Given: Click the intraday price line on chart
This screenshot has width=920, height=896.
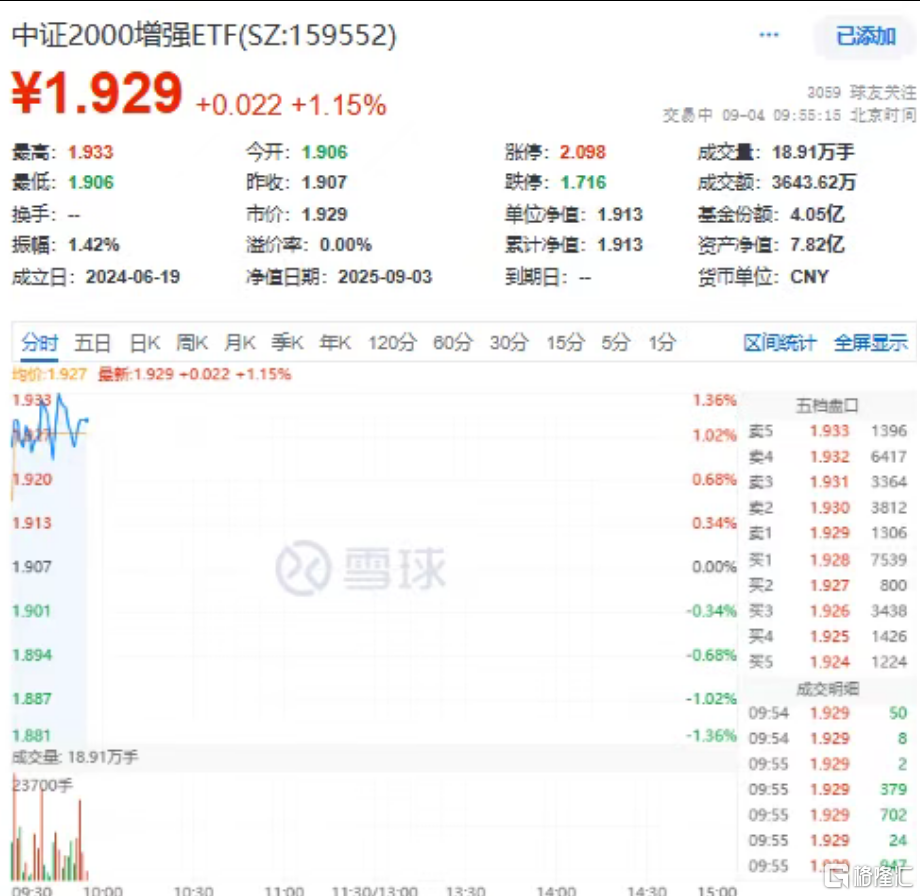Looking at the screenshot, I should [x=50, y=426].
